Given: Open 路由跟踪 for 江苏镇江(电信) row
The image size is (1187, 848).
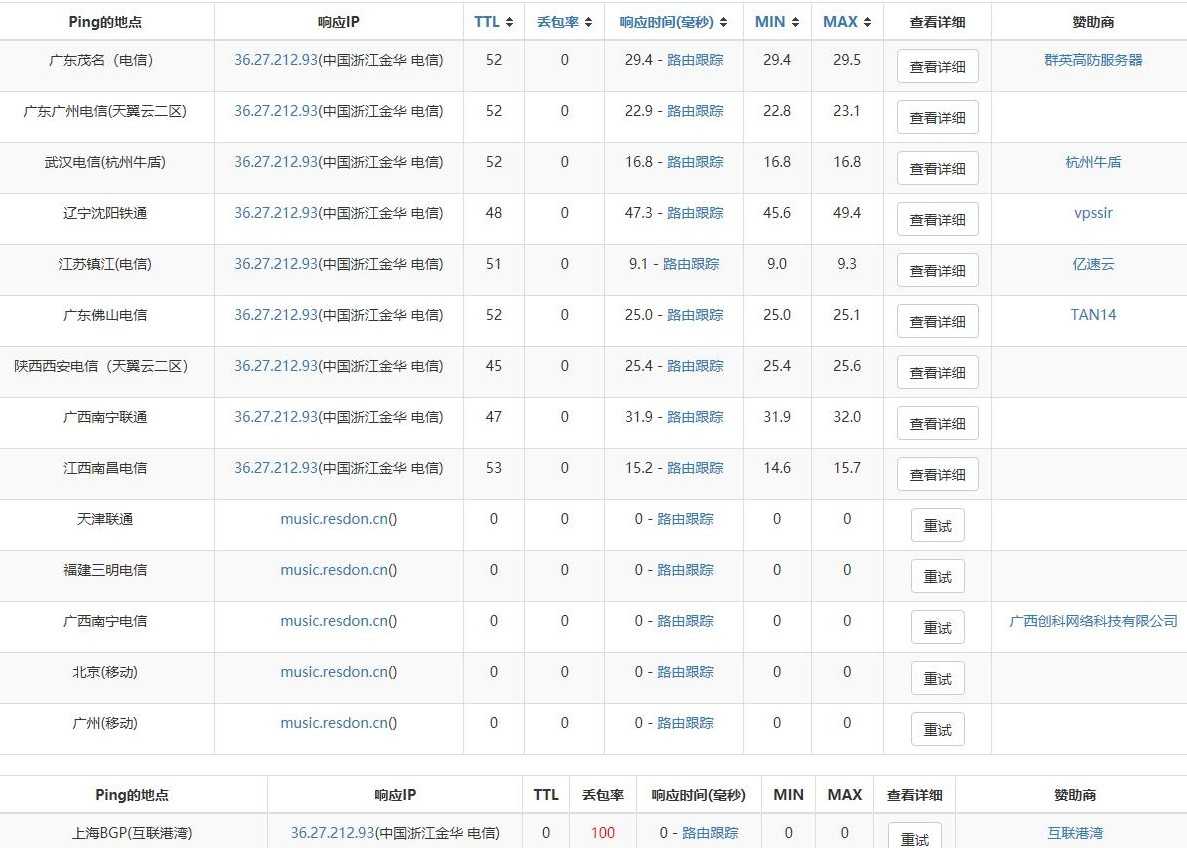Looking at the screenshot, I should pos(691,264).
